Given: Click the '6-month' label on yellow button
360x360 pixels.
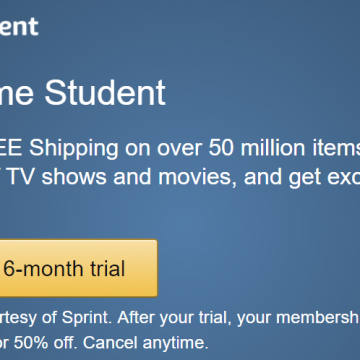Looking at the screenshot, I should 44,269.
